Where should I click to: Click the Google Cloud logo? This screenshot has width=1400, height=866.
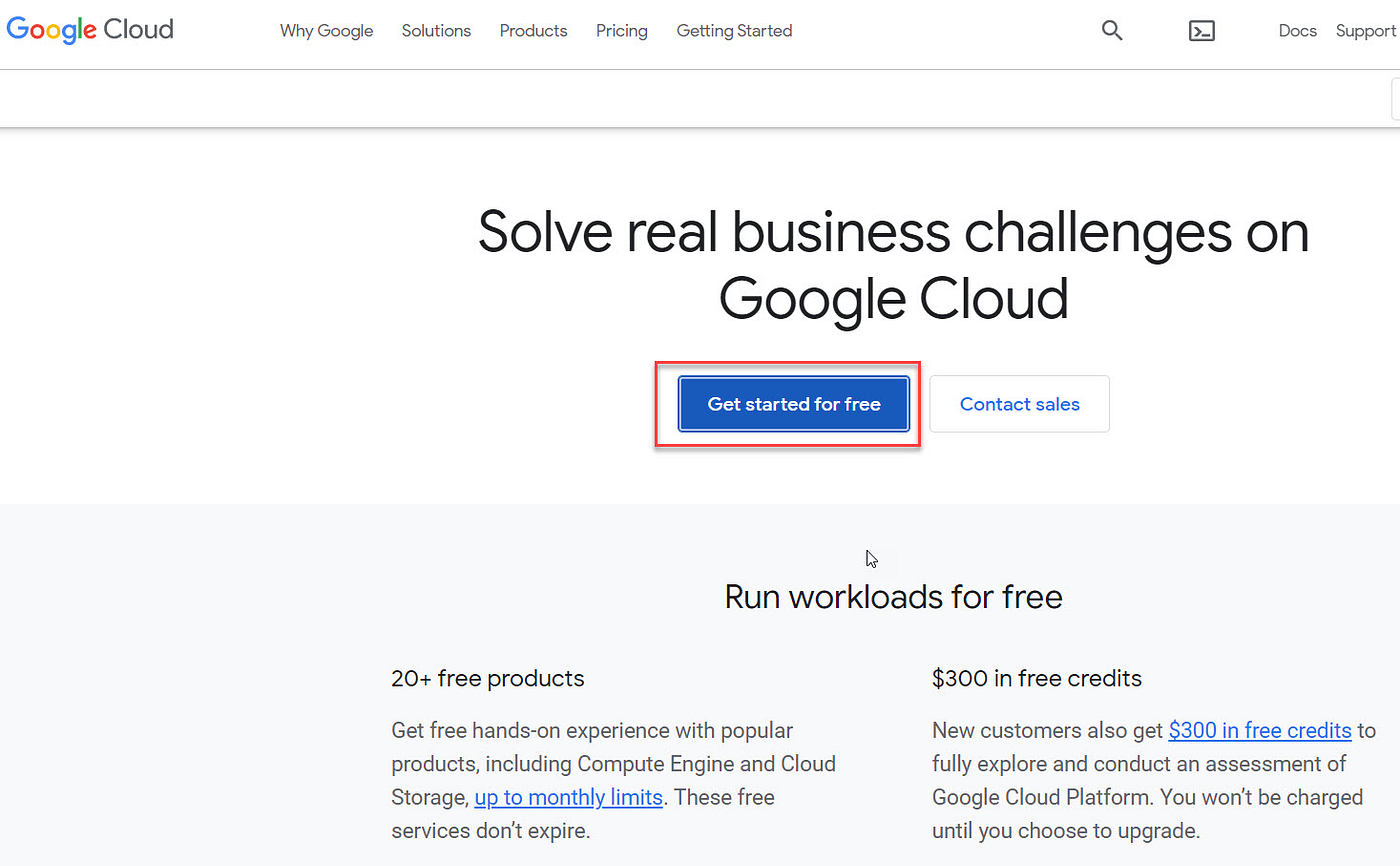[89, 29]
